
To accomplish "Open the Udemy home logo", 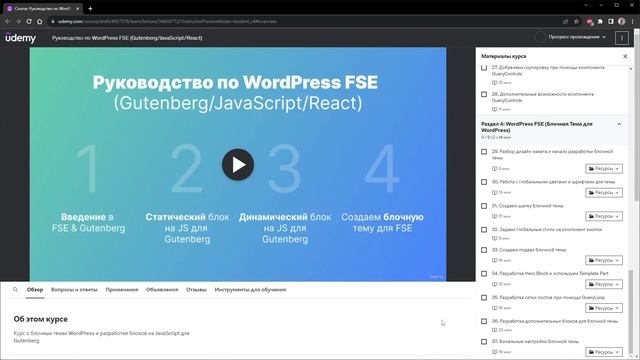I will pos(21,38).
